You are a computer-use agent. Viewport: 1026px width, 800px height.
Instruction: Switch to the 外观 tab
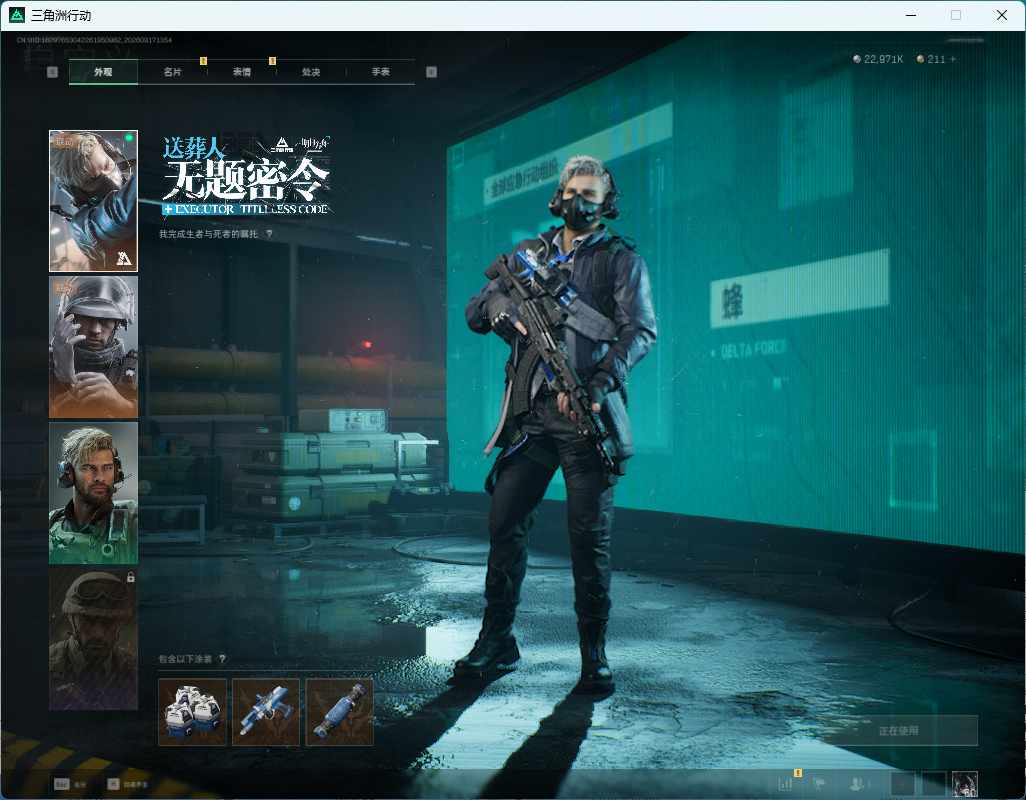pos(103,72)
